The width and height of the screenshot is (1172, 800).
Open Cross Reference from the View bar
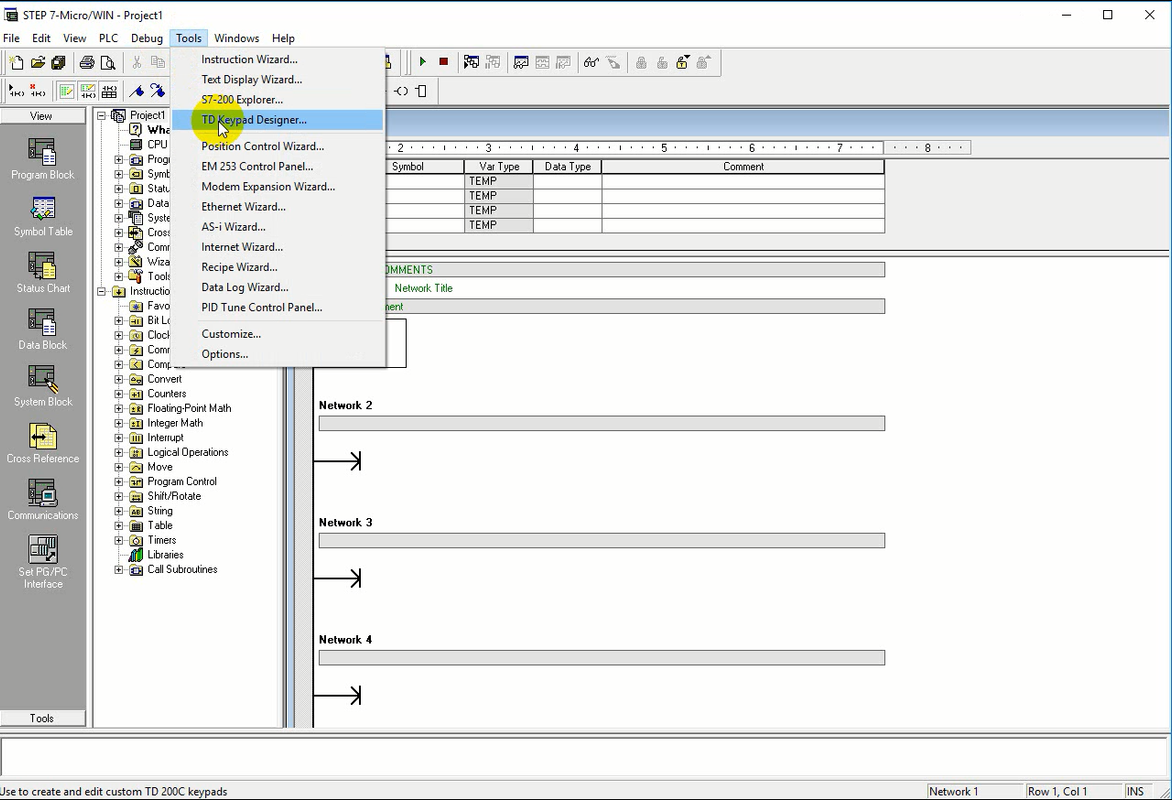pos(43,443)
